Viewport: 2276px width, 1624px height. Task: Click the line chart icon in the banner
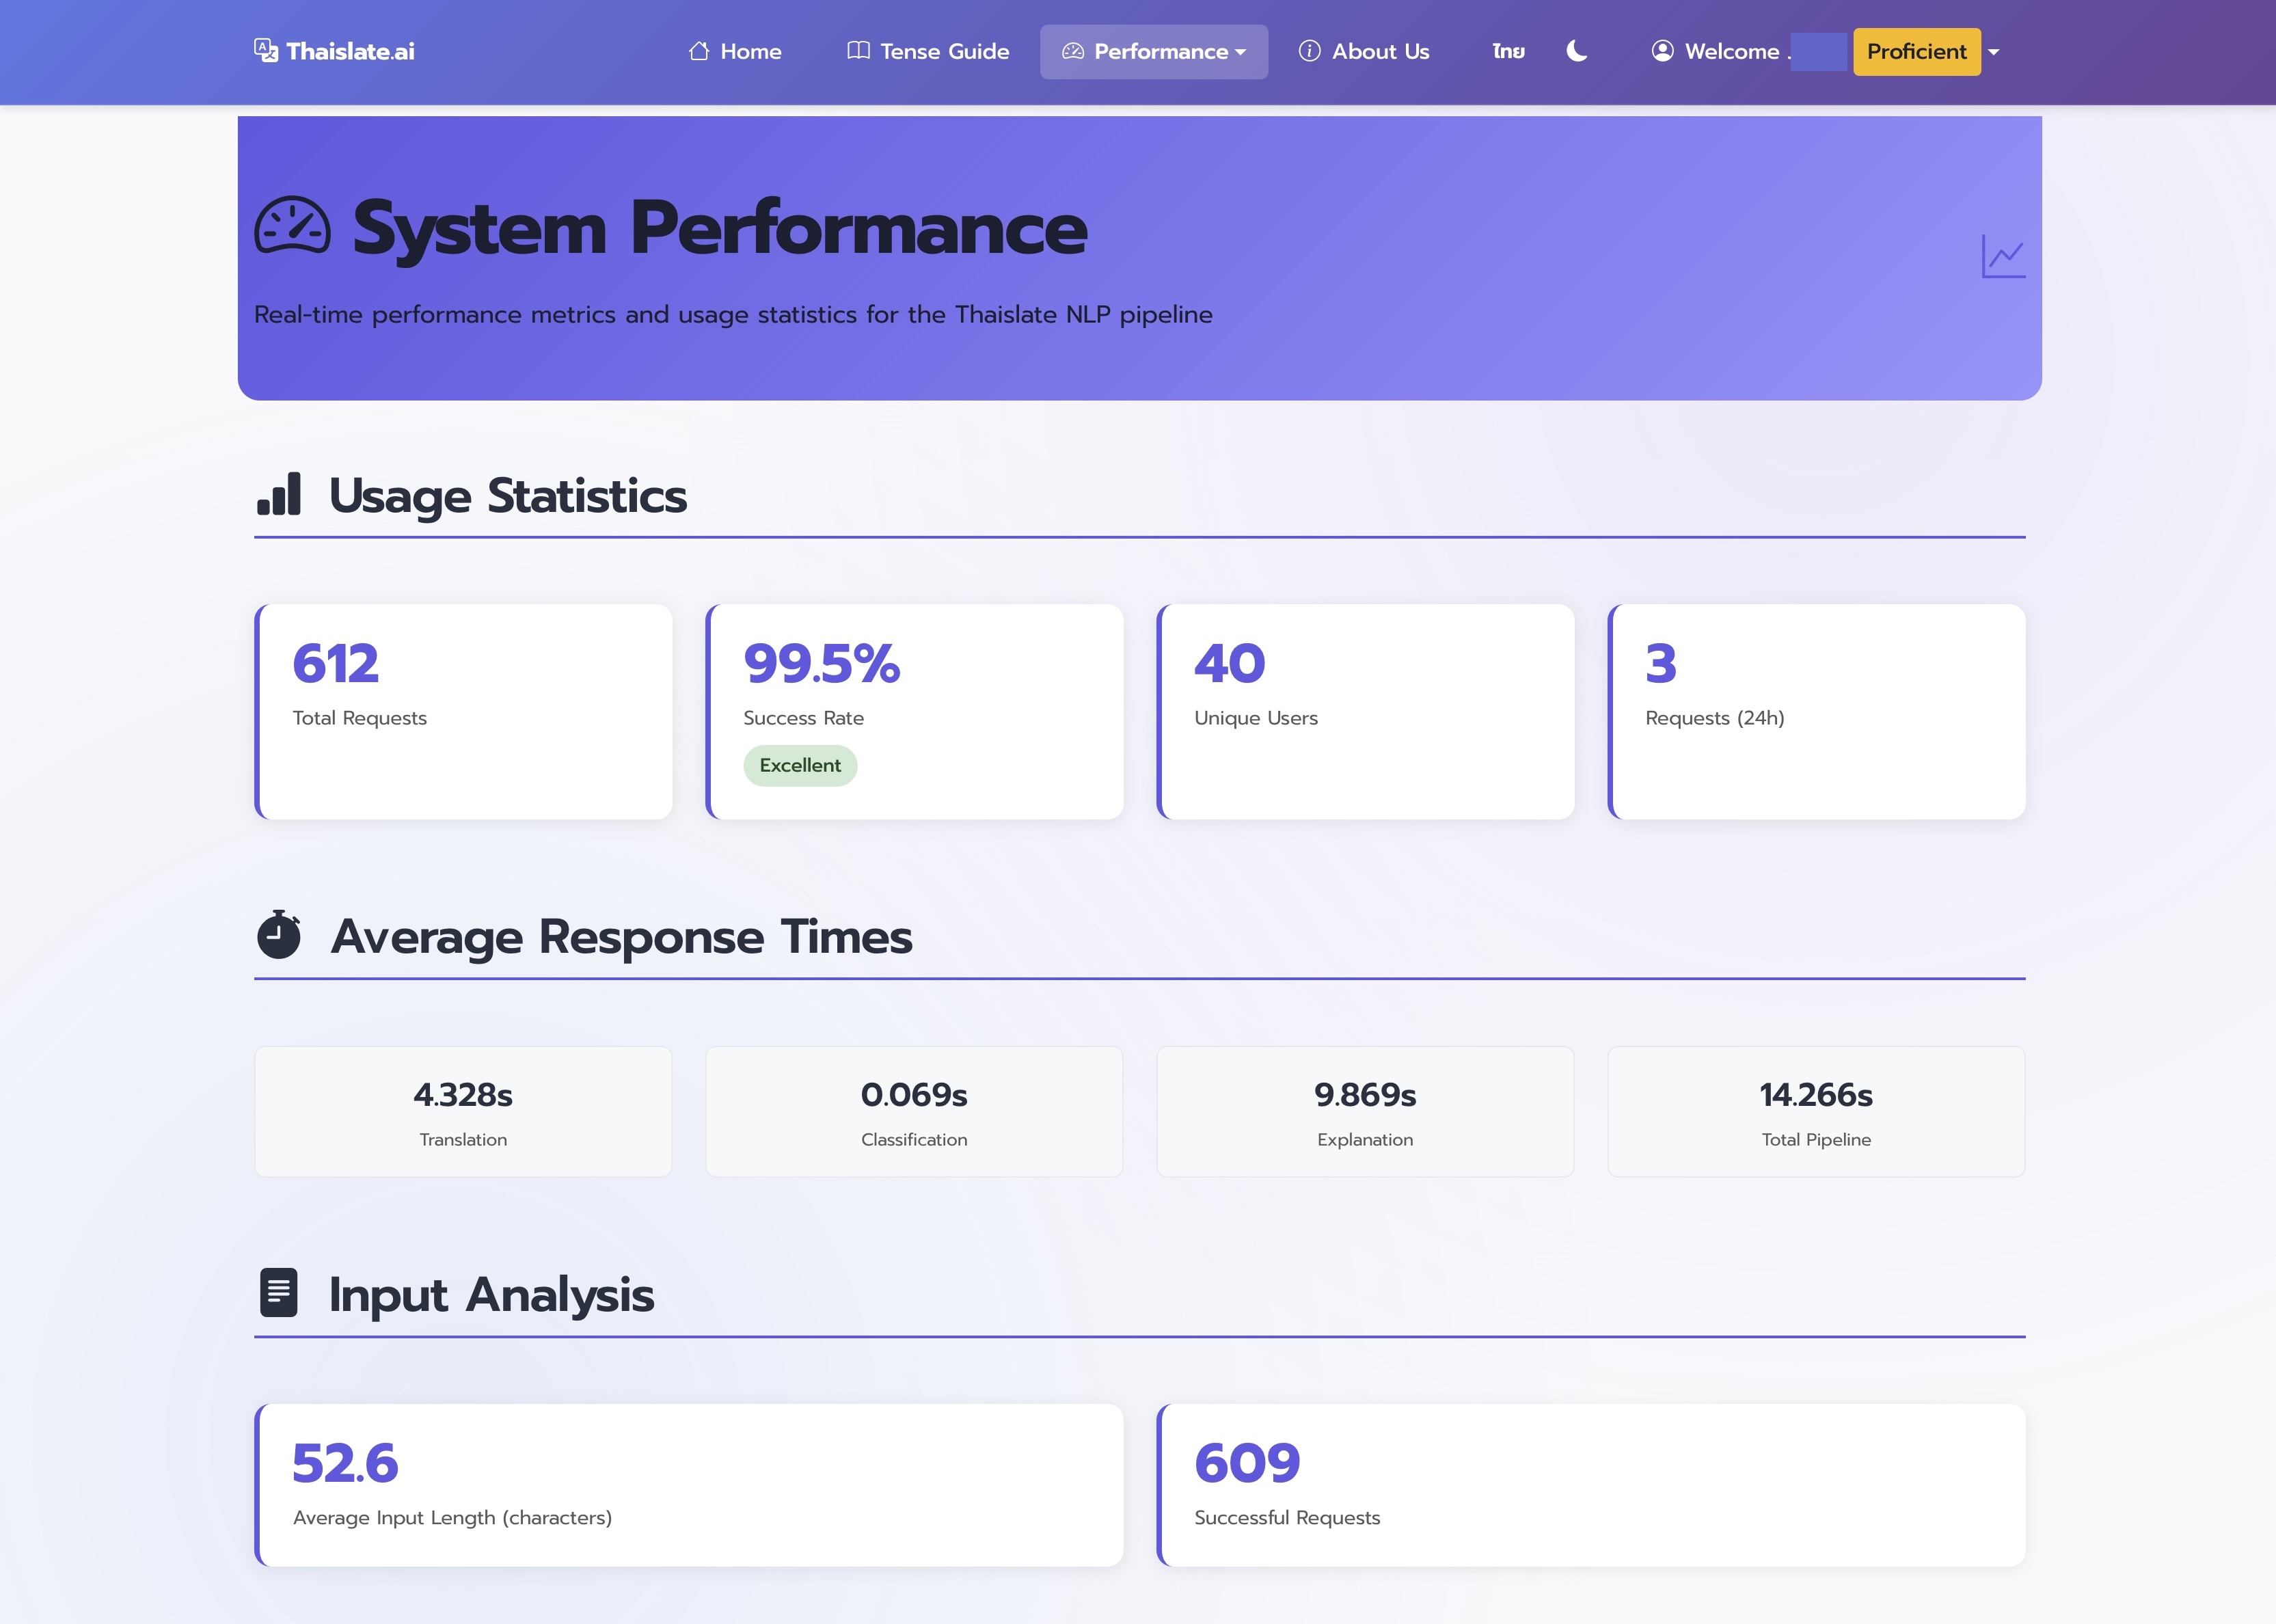point(2004,256)
